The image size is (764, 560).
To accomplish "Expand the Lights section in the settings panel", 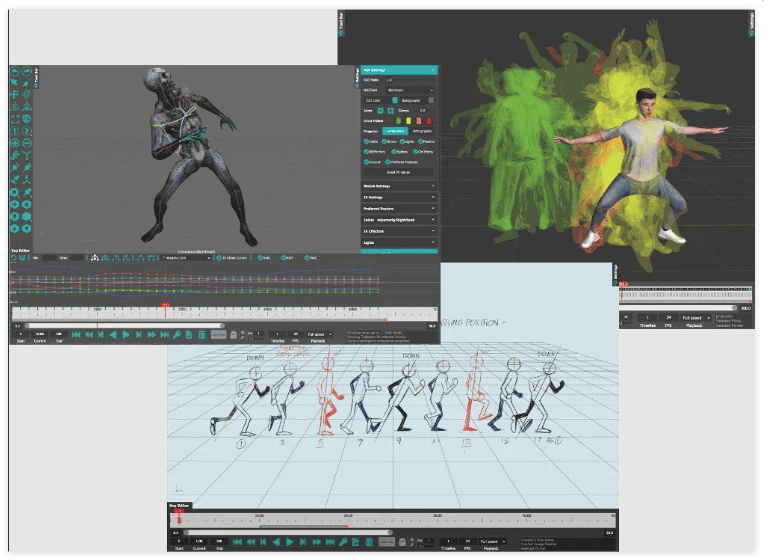I will pyautogui.click(x=399, y=242).
